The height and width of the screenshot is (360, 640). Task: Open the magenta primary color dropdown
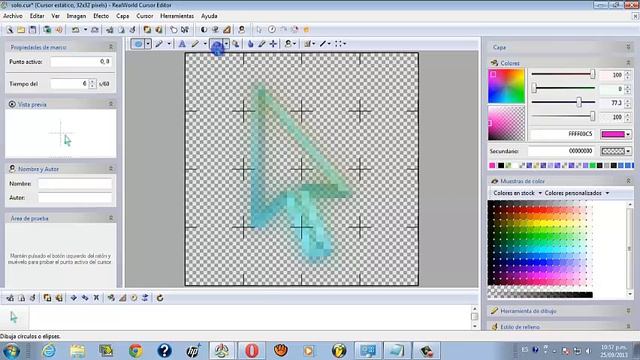point(628,134)
